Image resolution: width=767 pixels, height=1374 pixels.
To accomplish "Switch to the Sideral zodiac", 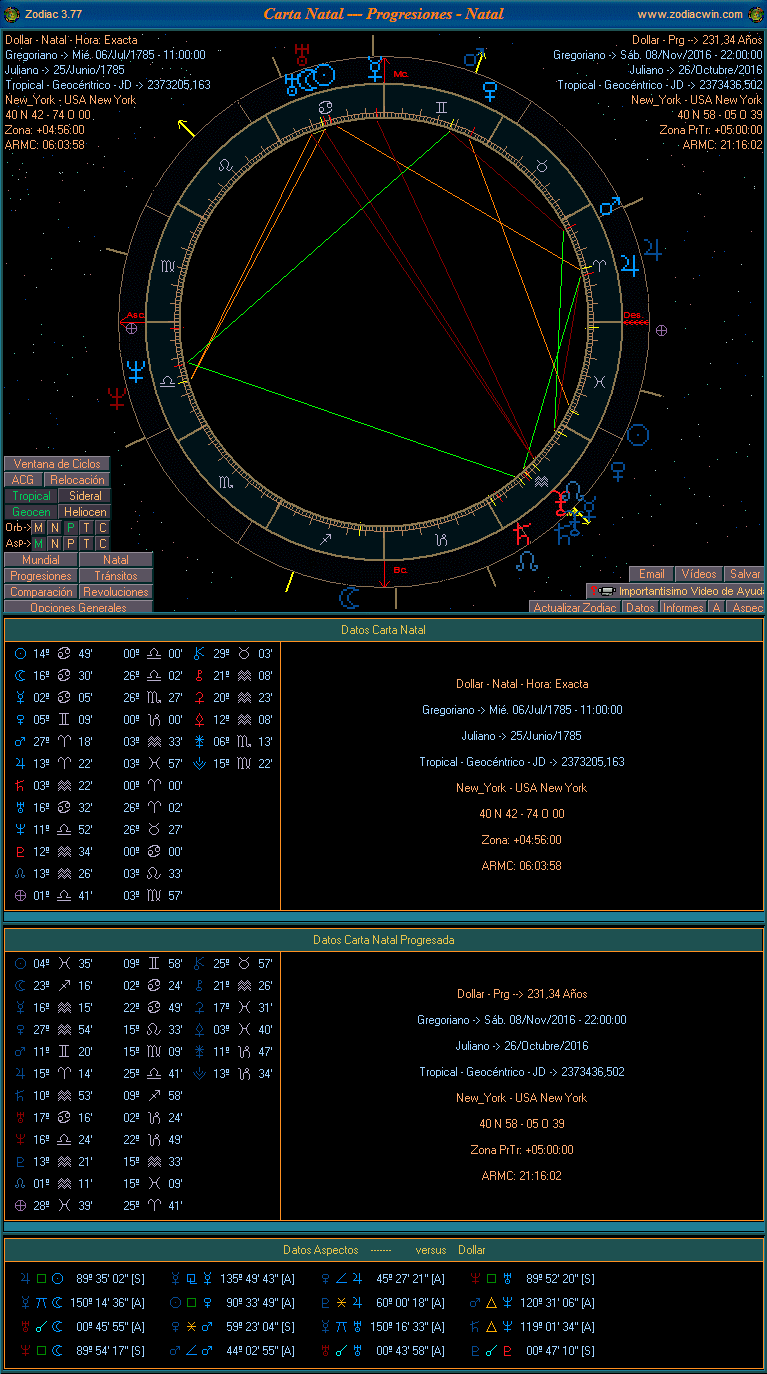I will [x=86, y=496].
